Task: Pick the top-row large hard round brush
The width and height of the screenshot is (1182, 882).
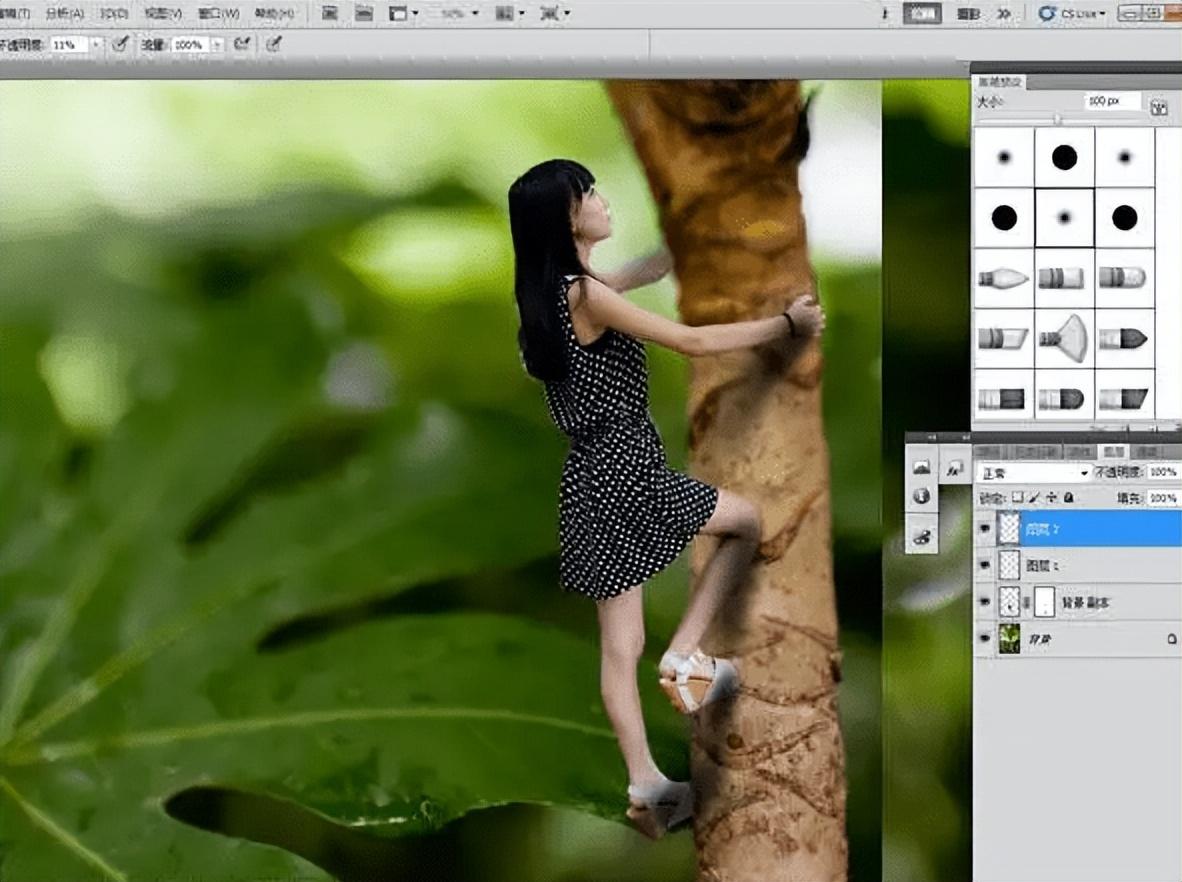Action: 1064,158
